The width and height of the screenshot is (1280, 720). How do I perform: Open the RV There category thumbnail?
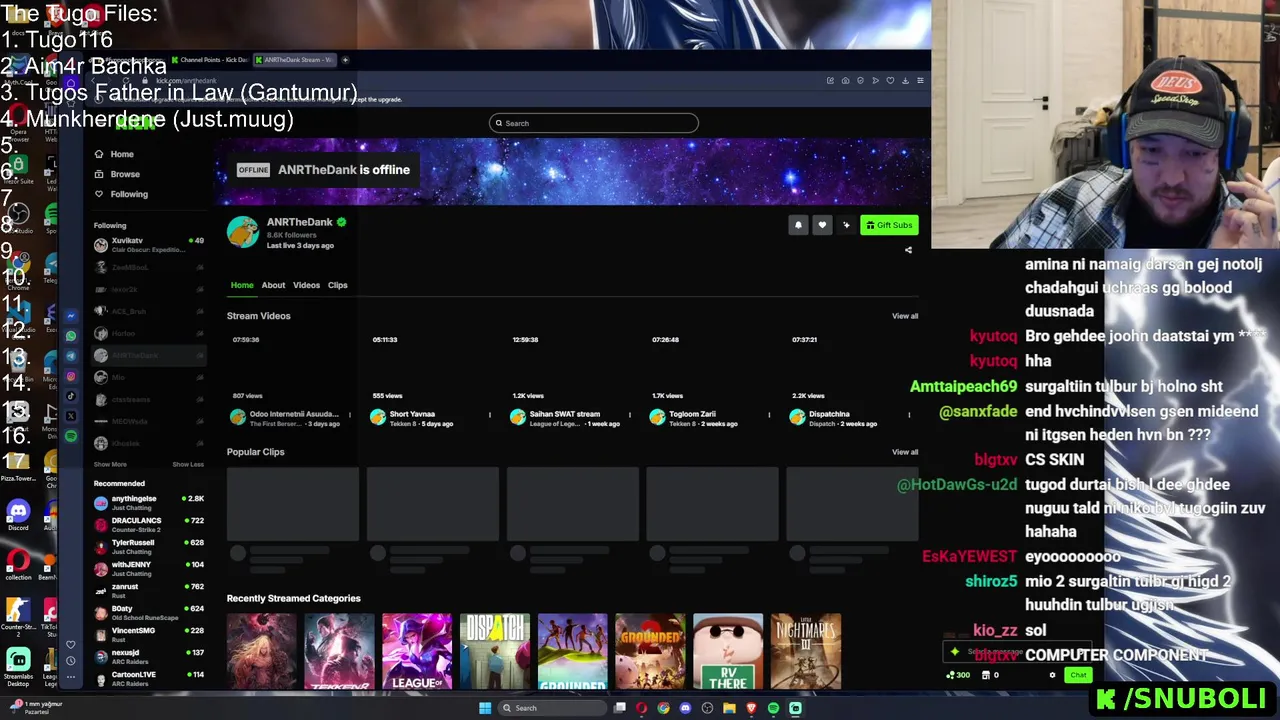(x=728, y=651)
